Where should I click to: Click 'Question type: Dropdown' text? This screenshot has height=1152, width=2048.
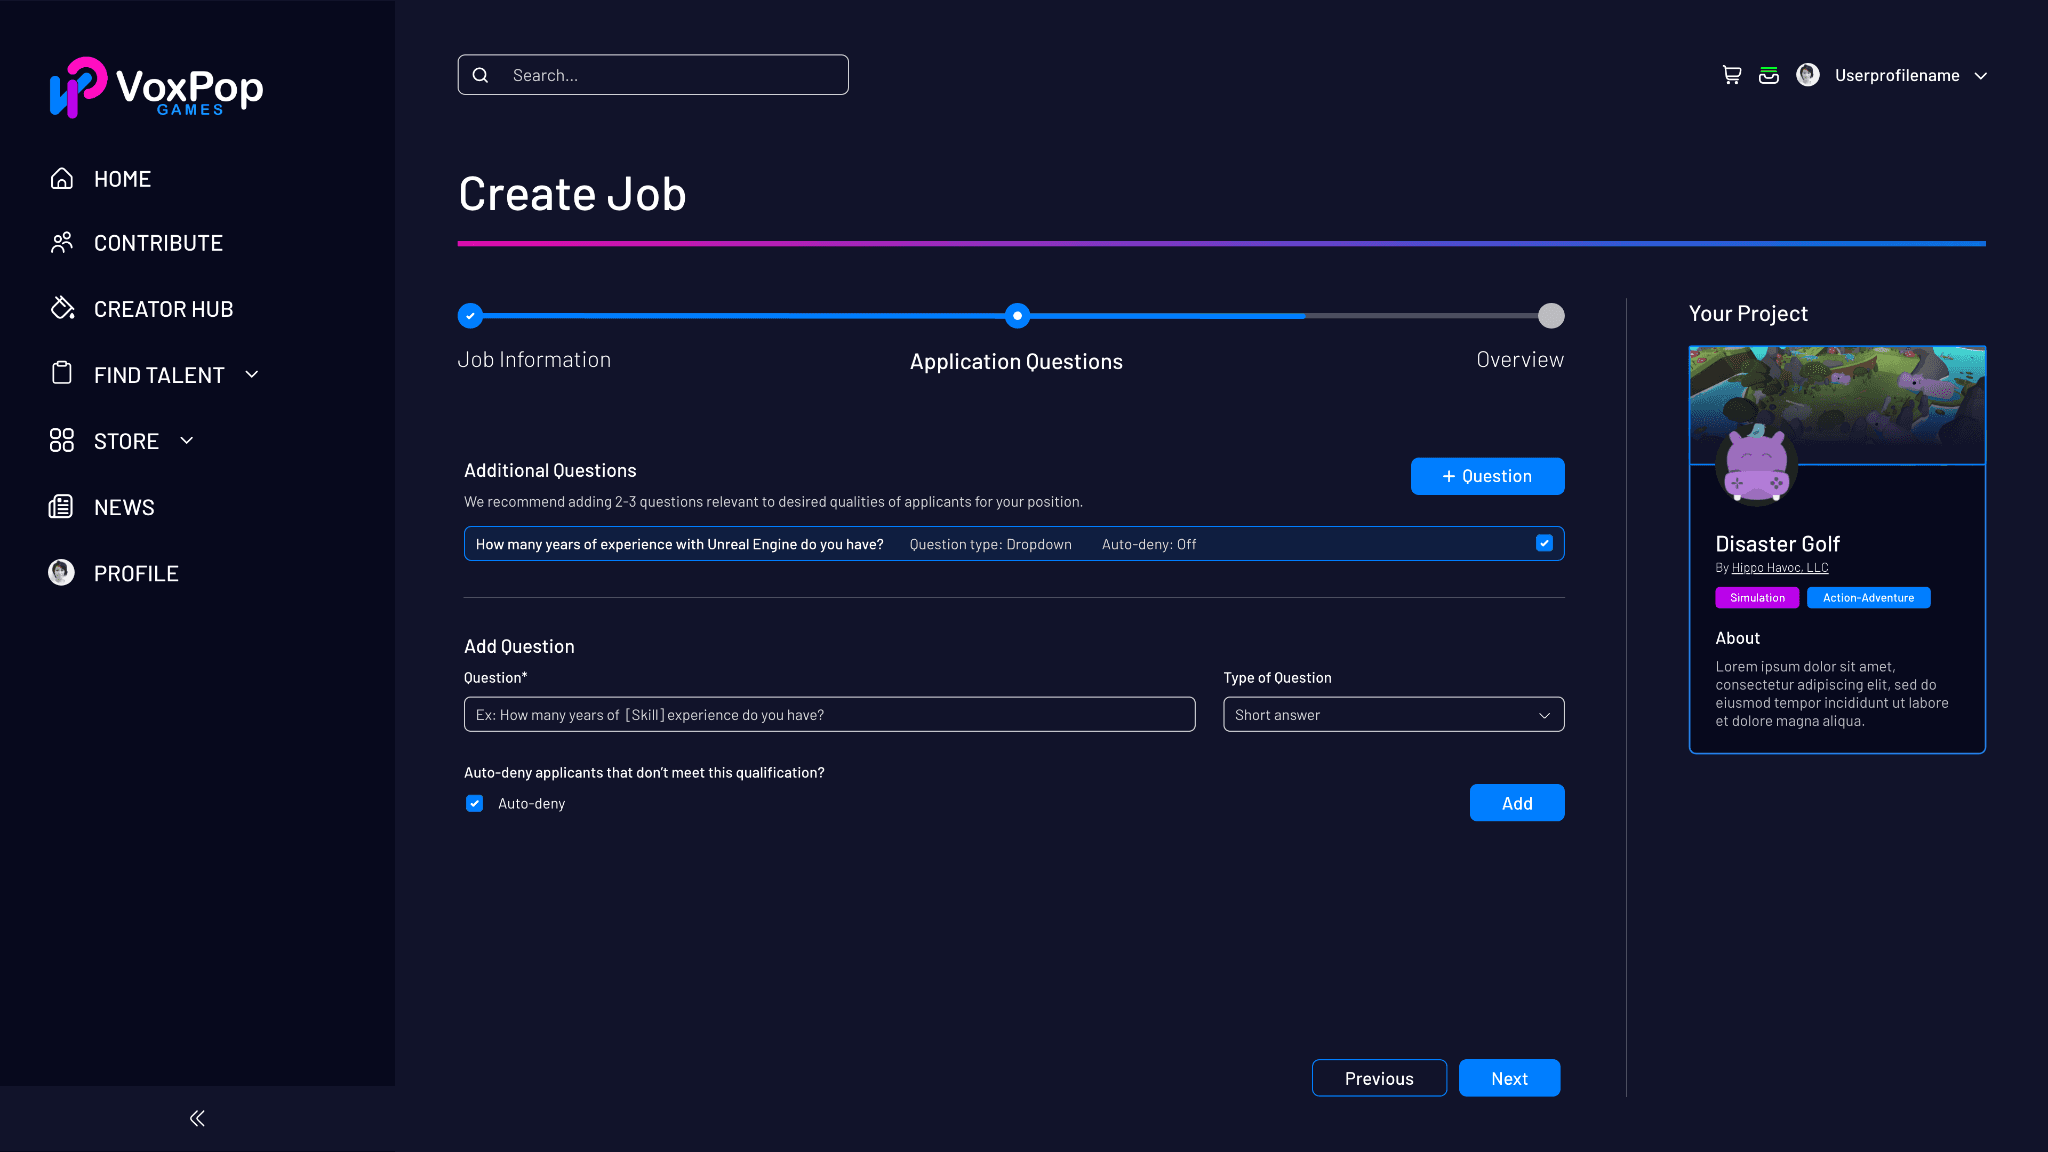click(x=990, y=544)
